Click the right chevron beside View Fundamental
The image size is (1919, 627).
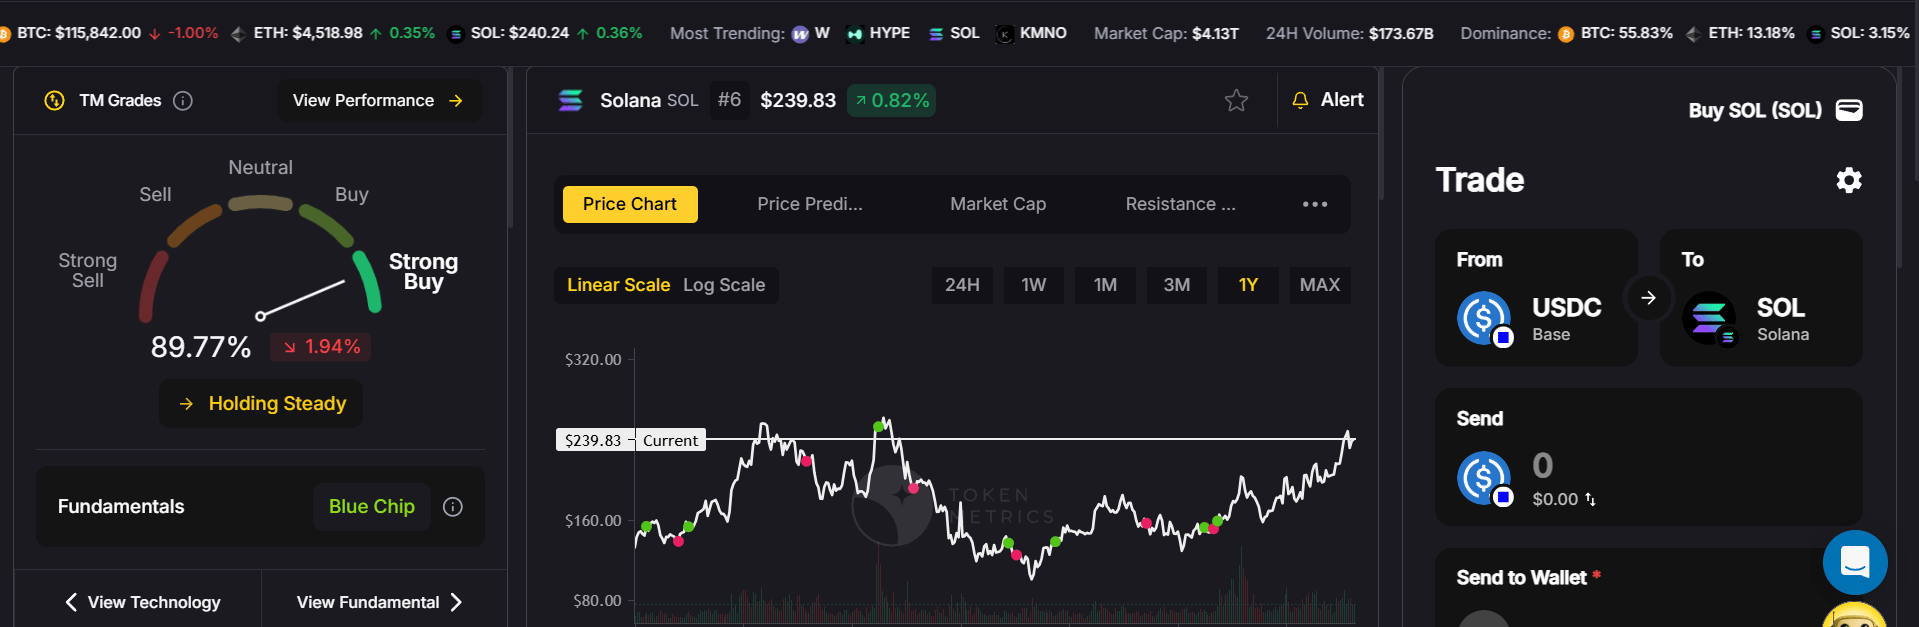[x=456, y=602]
